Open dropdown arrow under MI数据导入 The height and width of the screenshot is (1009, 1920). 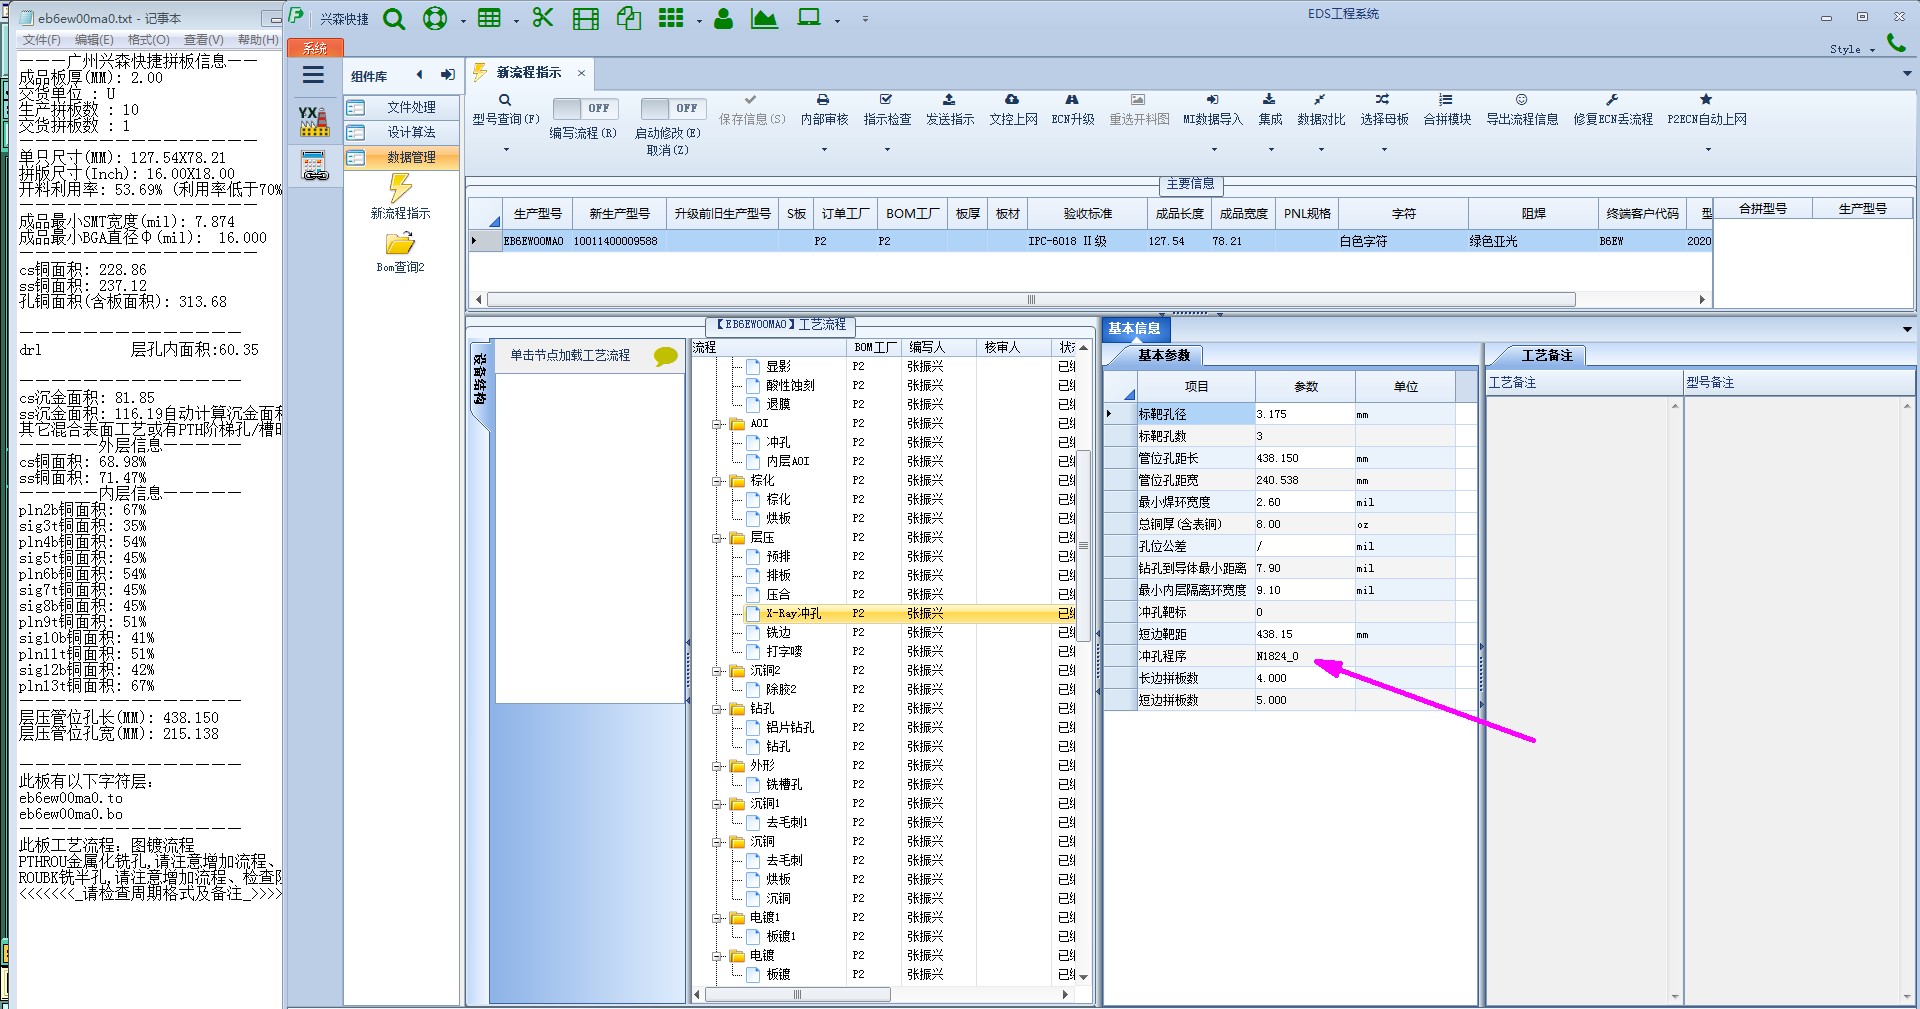click(x=1214, y=150)
